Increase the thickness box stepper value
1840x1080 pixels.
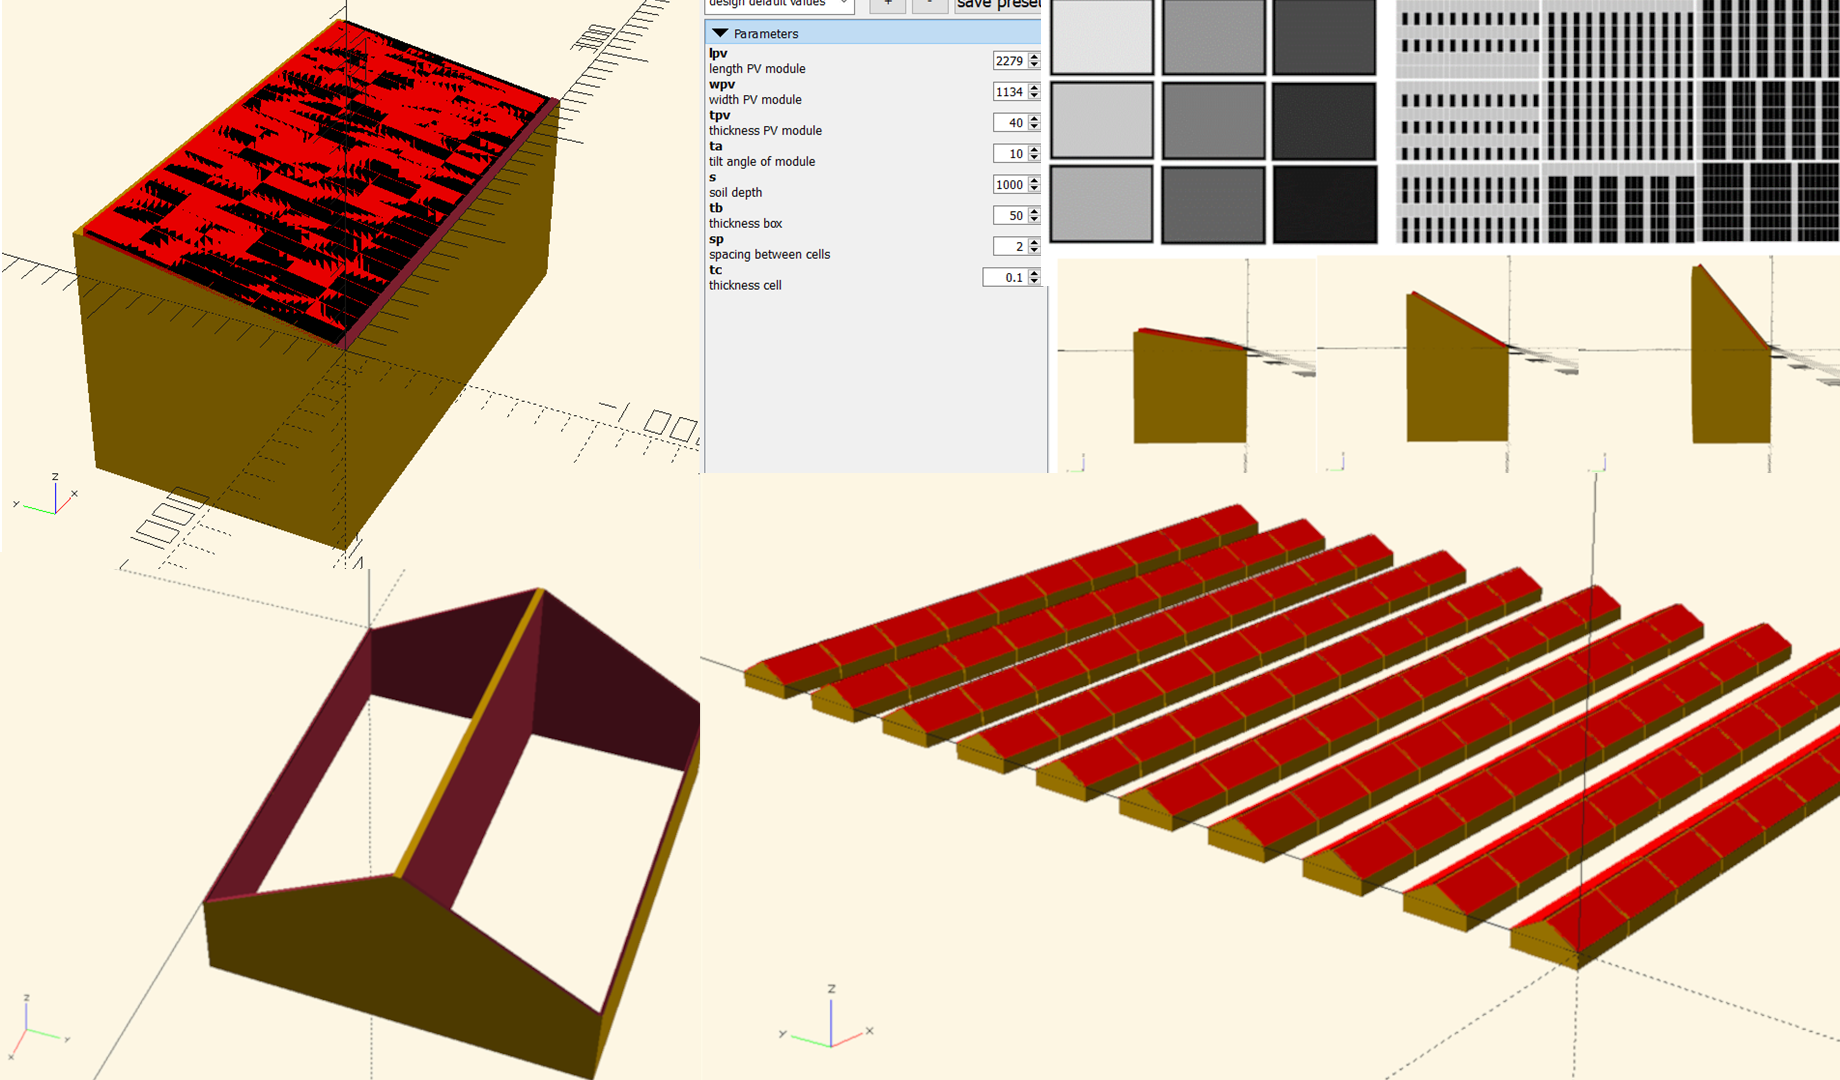pos(1034,211)
